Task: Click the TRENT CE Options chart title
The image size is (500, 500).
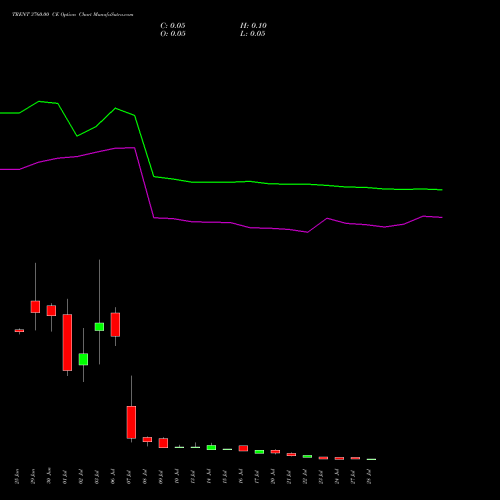Action: (x=73, y=15)
